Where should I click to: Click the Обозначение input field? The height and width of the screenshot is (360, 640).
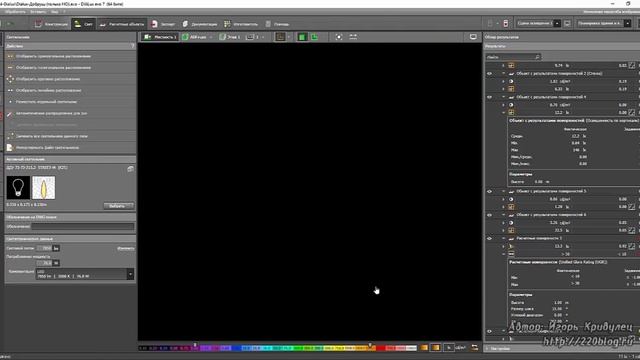pos(82,226)
